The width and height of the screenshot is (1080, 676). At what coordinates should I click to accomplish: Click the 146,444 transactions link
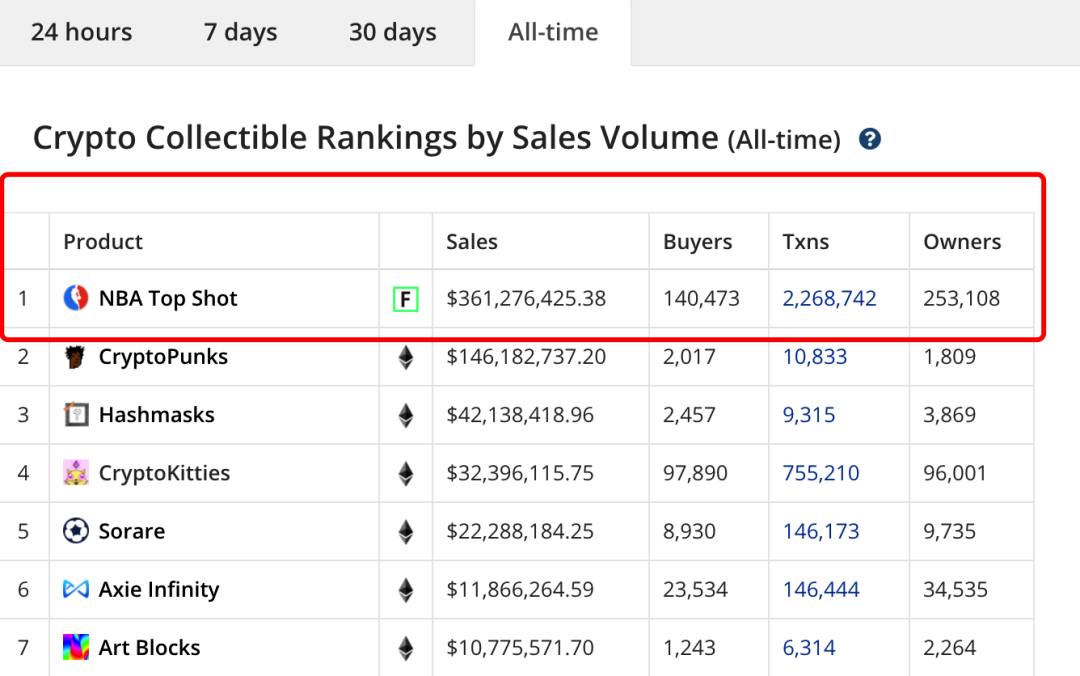pyautogui.click(x=821, y=590)
